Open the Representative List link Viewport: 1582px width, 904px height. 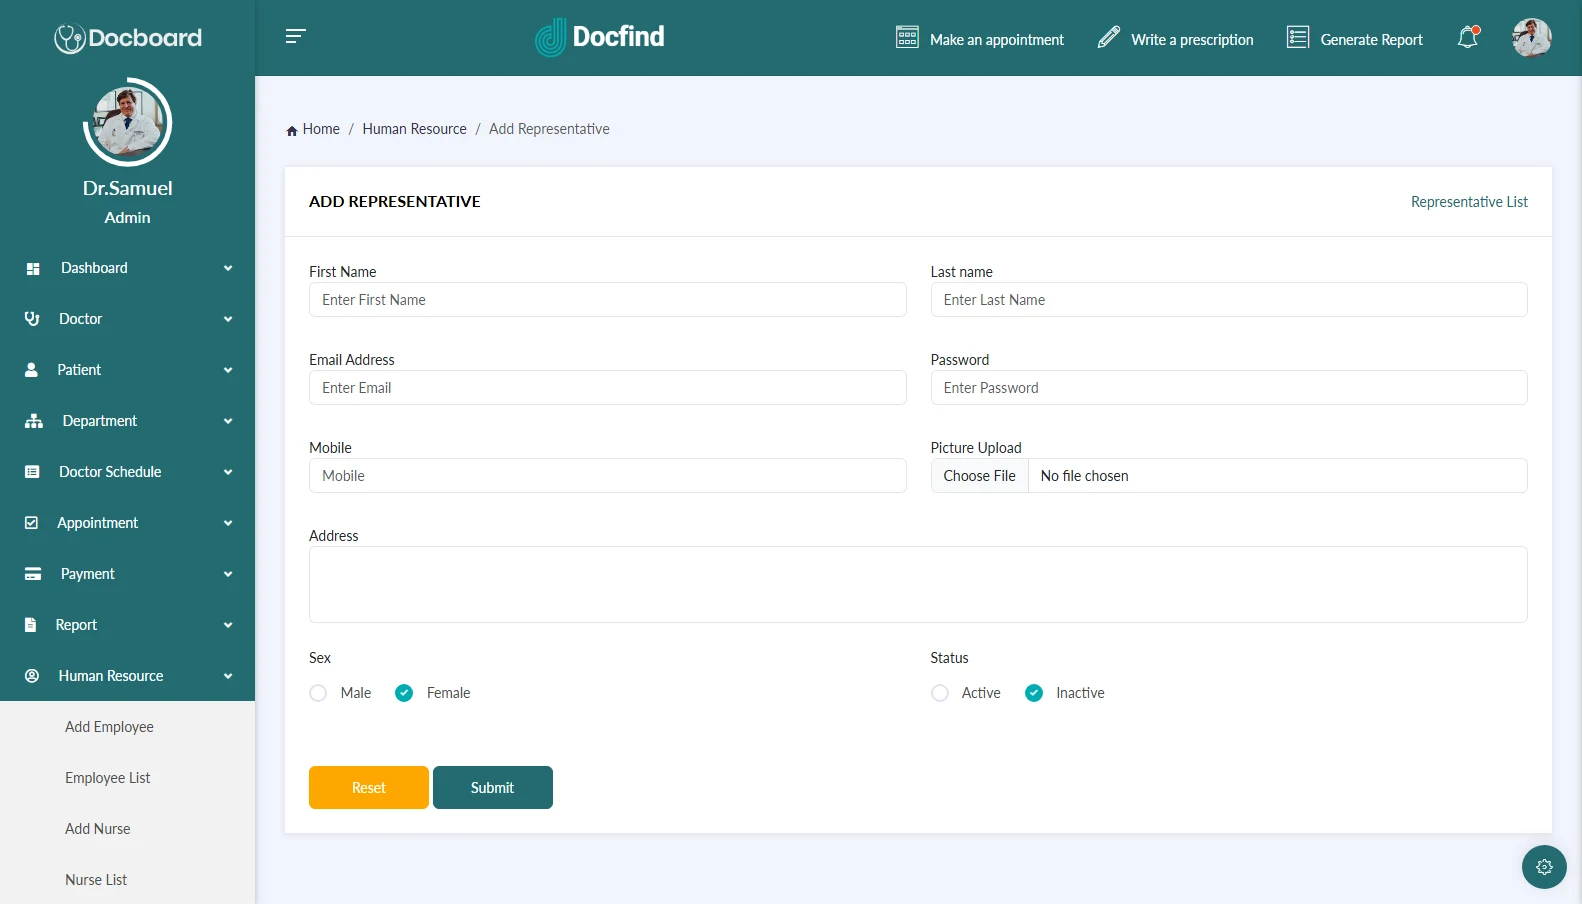1468,202
